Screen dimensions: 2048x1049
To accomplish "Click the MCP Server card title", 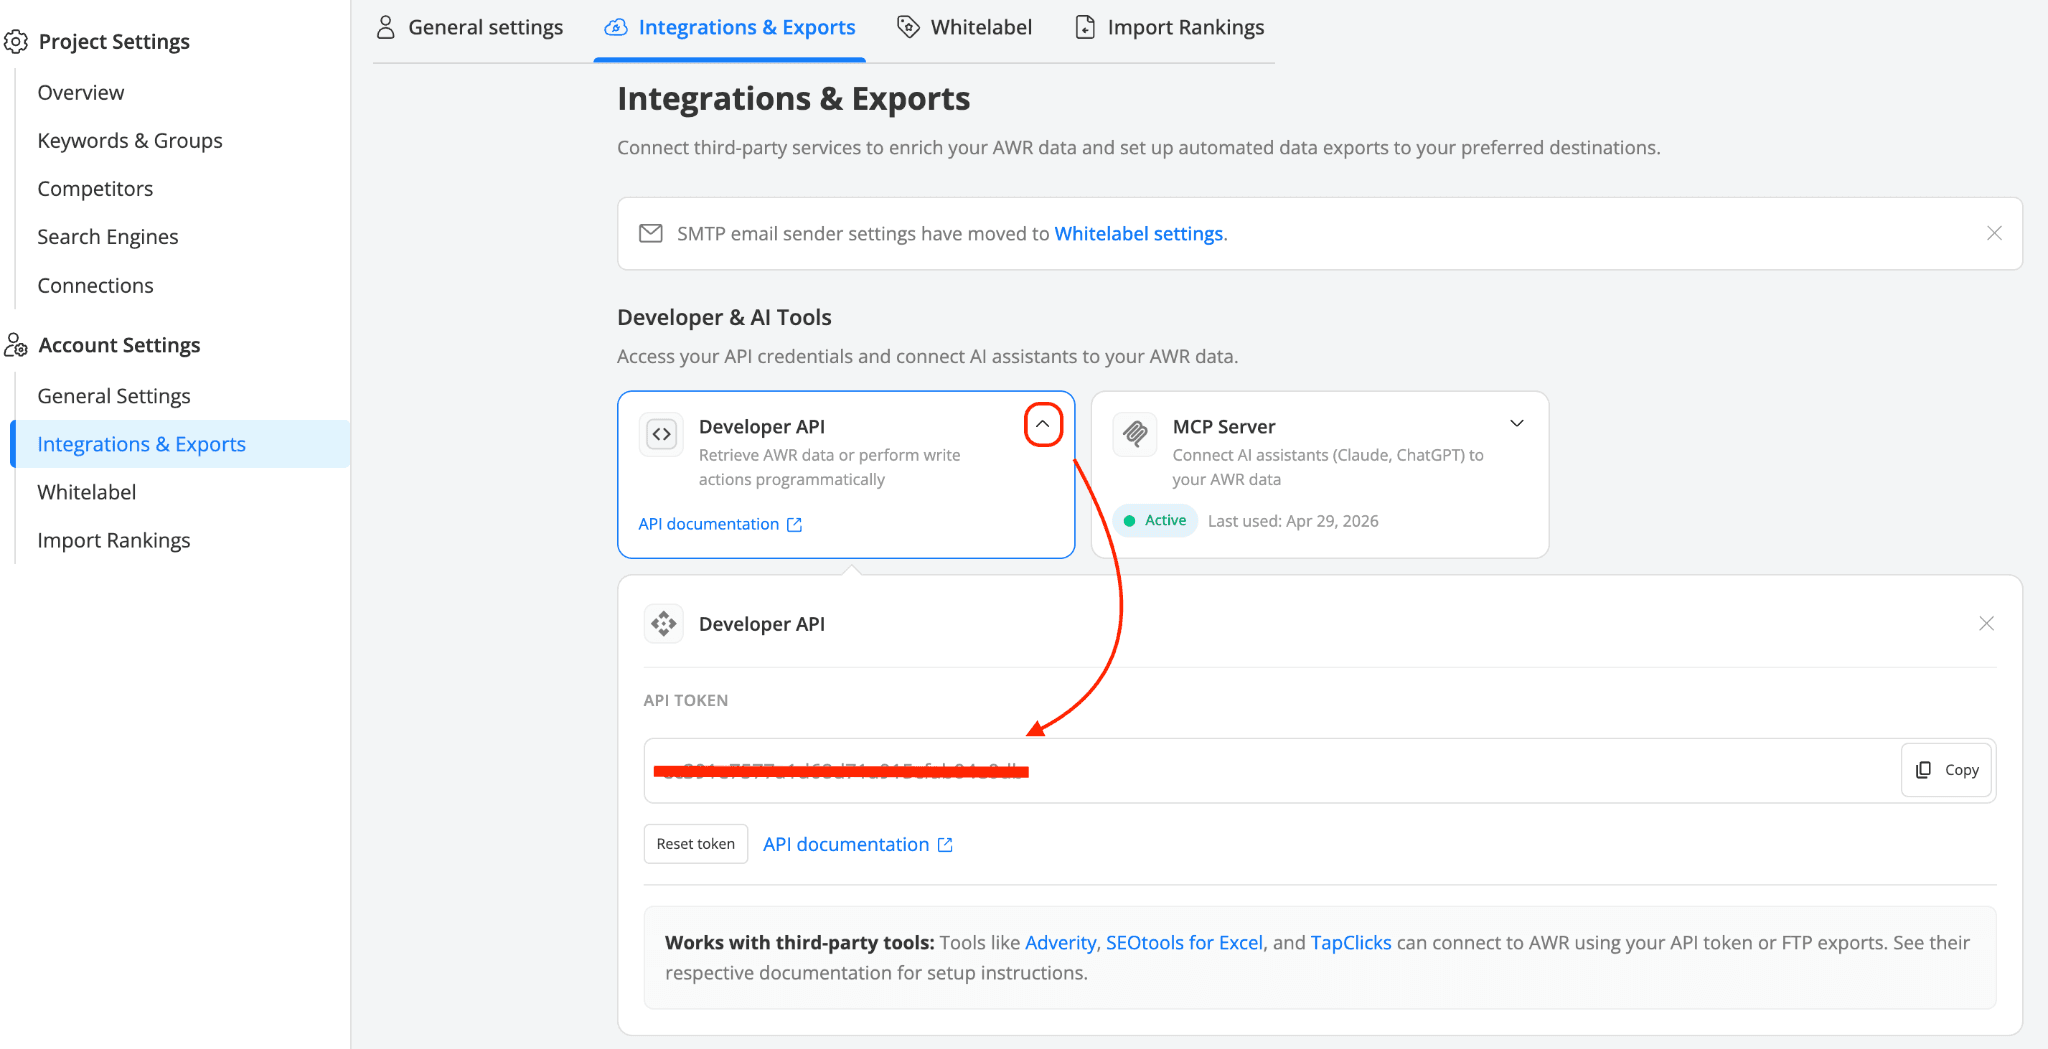I will click(x=1224, y=427).
